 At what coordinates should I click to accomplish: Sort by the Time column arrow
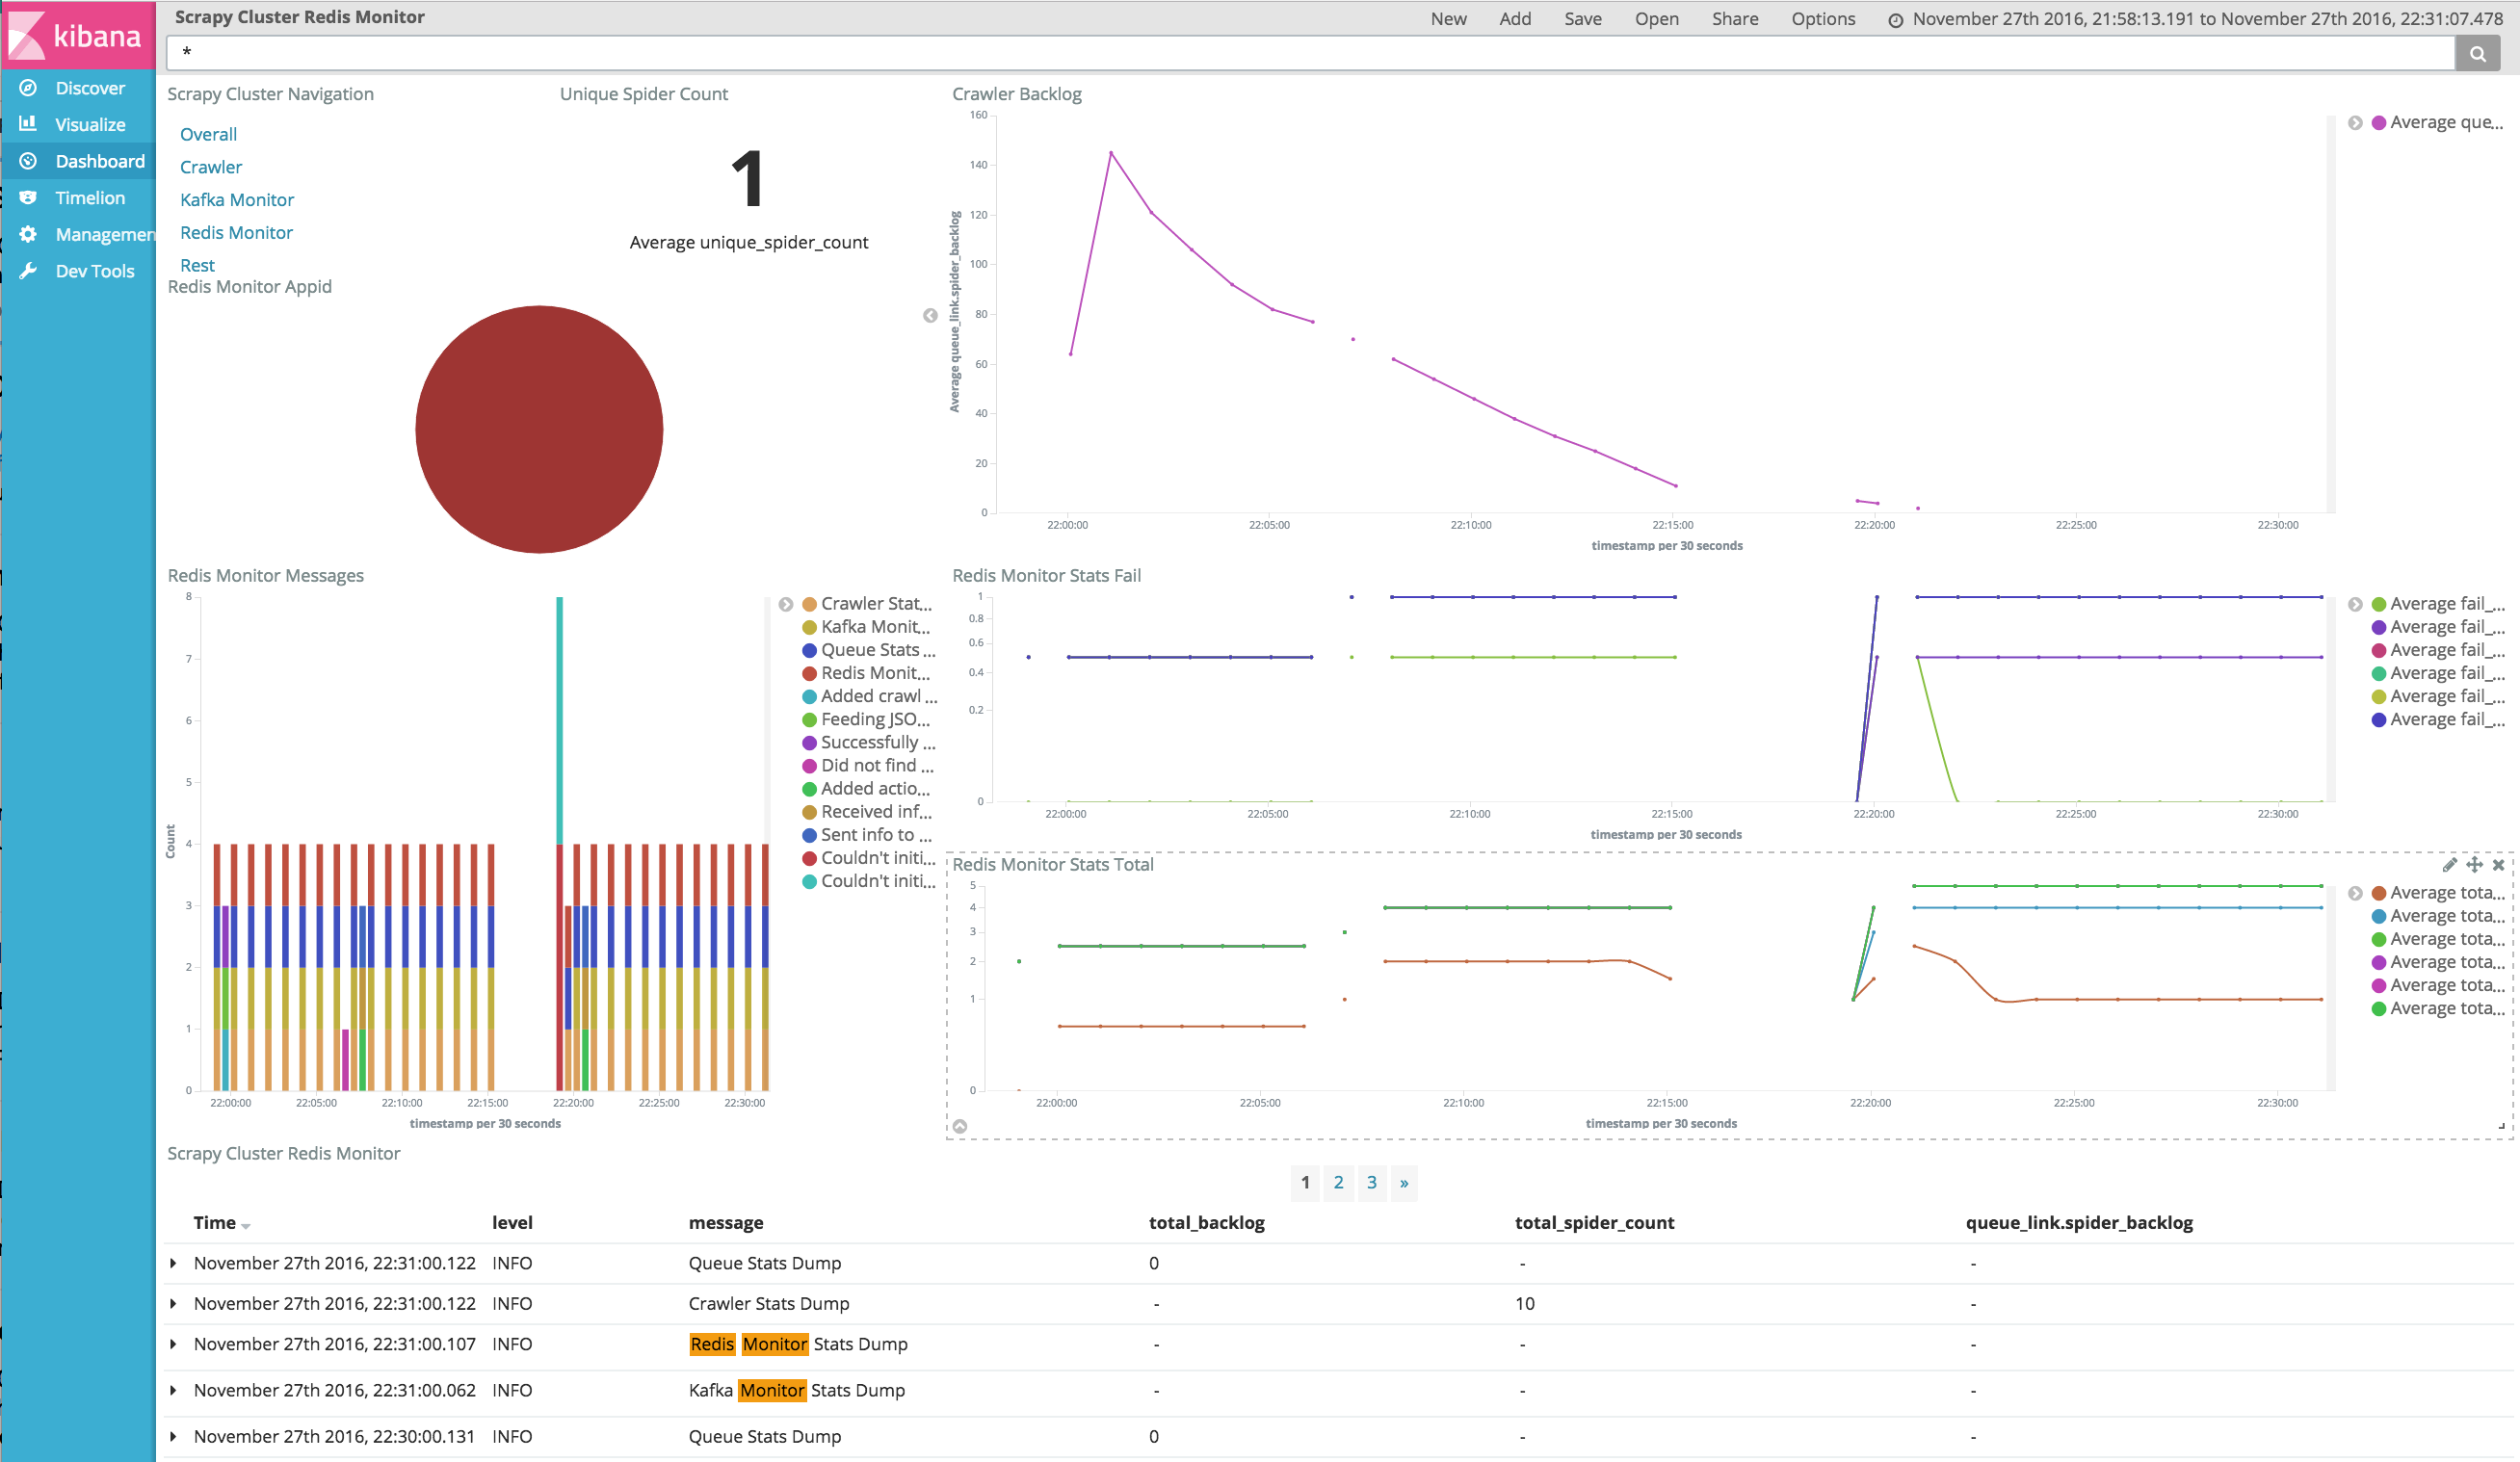[x=246, y=1225]
